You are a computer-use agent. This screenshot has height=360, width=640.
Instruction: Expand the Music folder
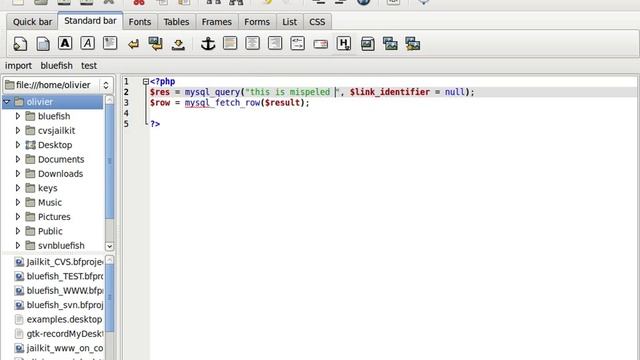point(18,202)
